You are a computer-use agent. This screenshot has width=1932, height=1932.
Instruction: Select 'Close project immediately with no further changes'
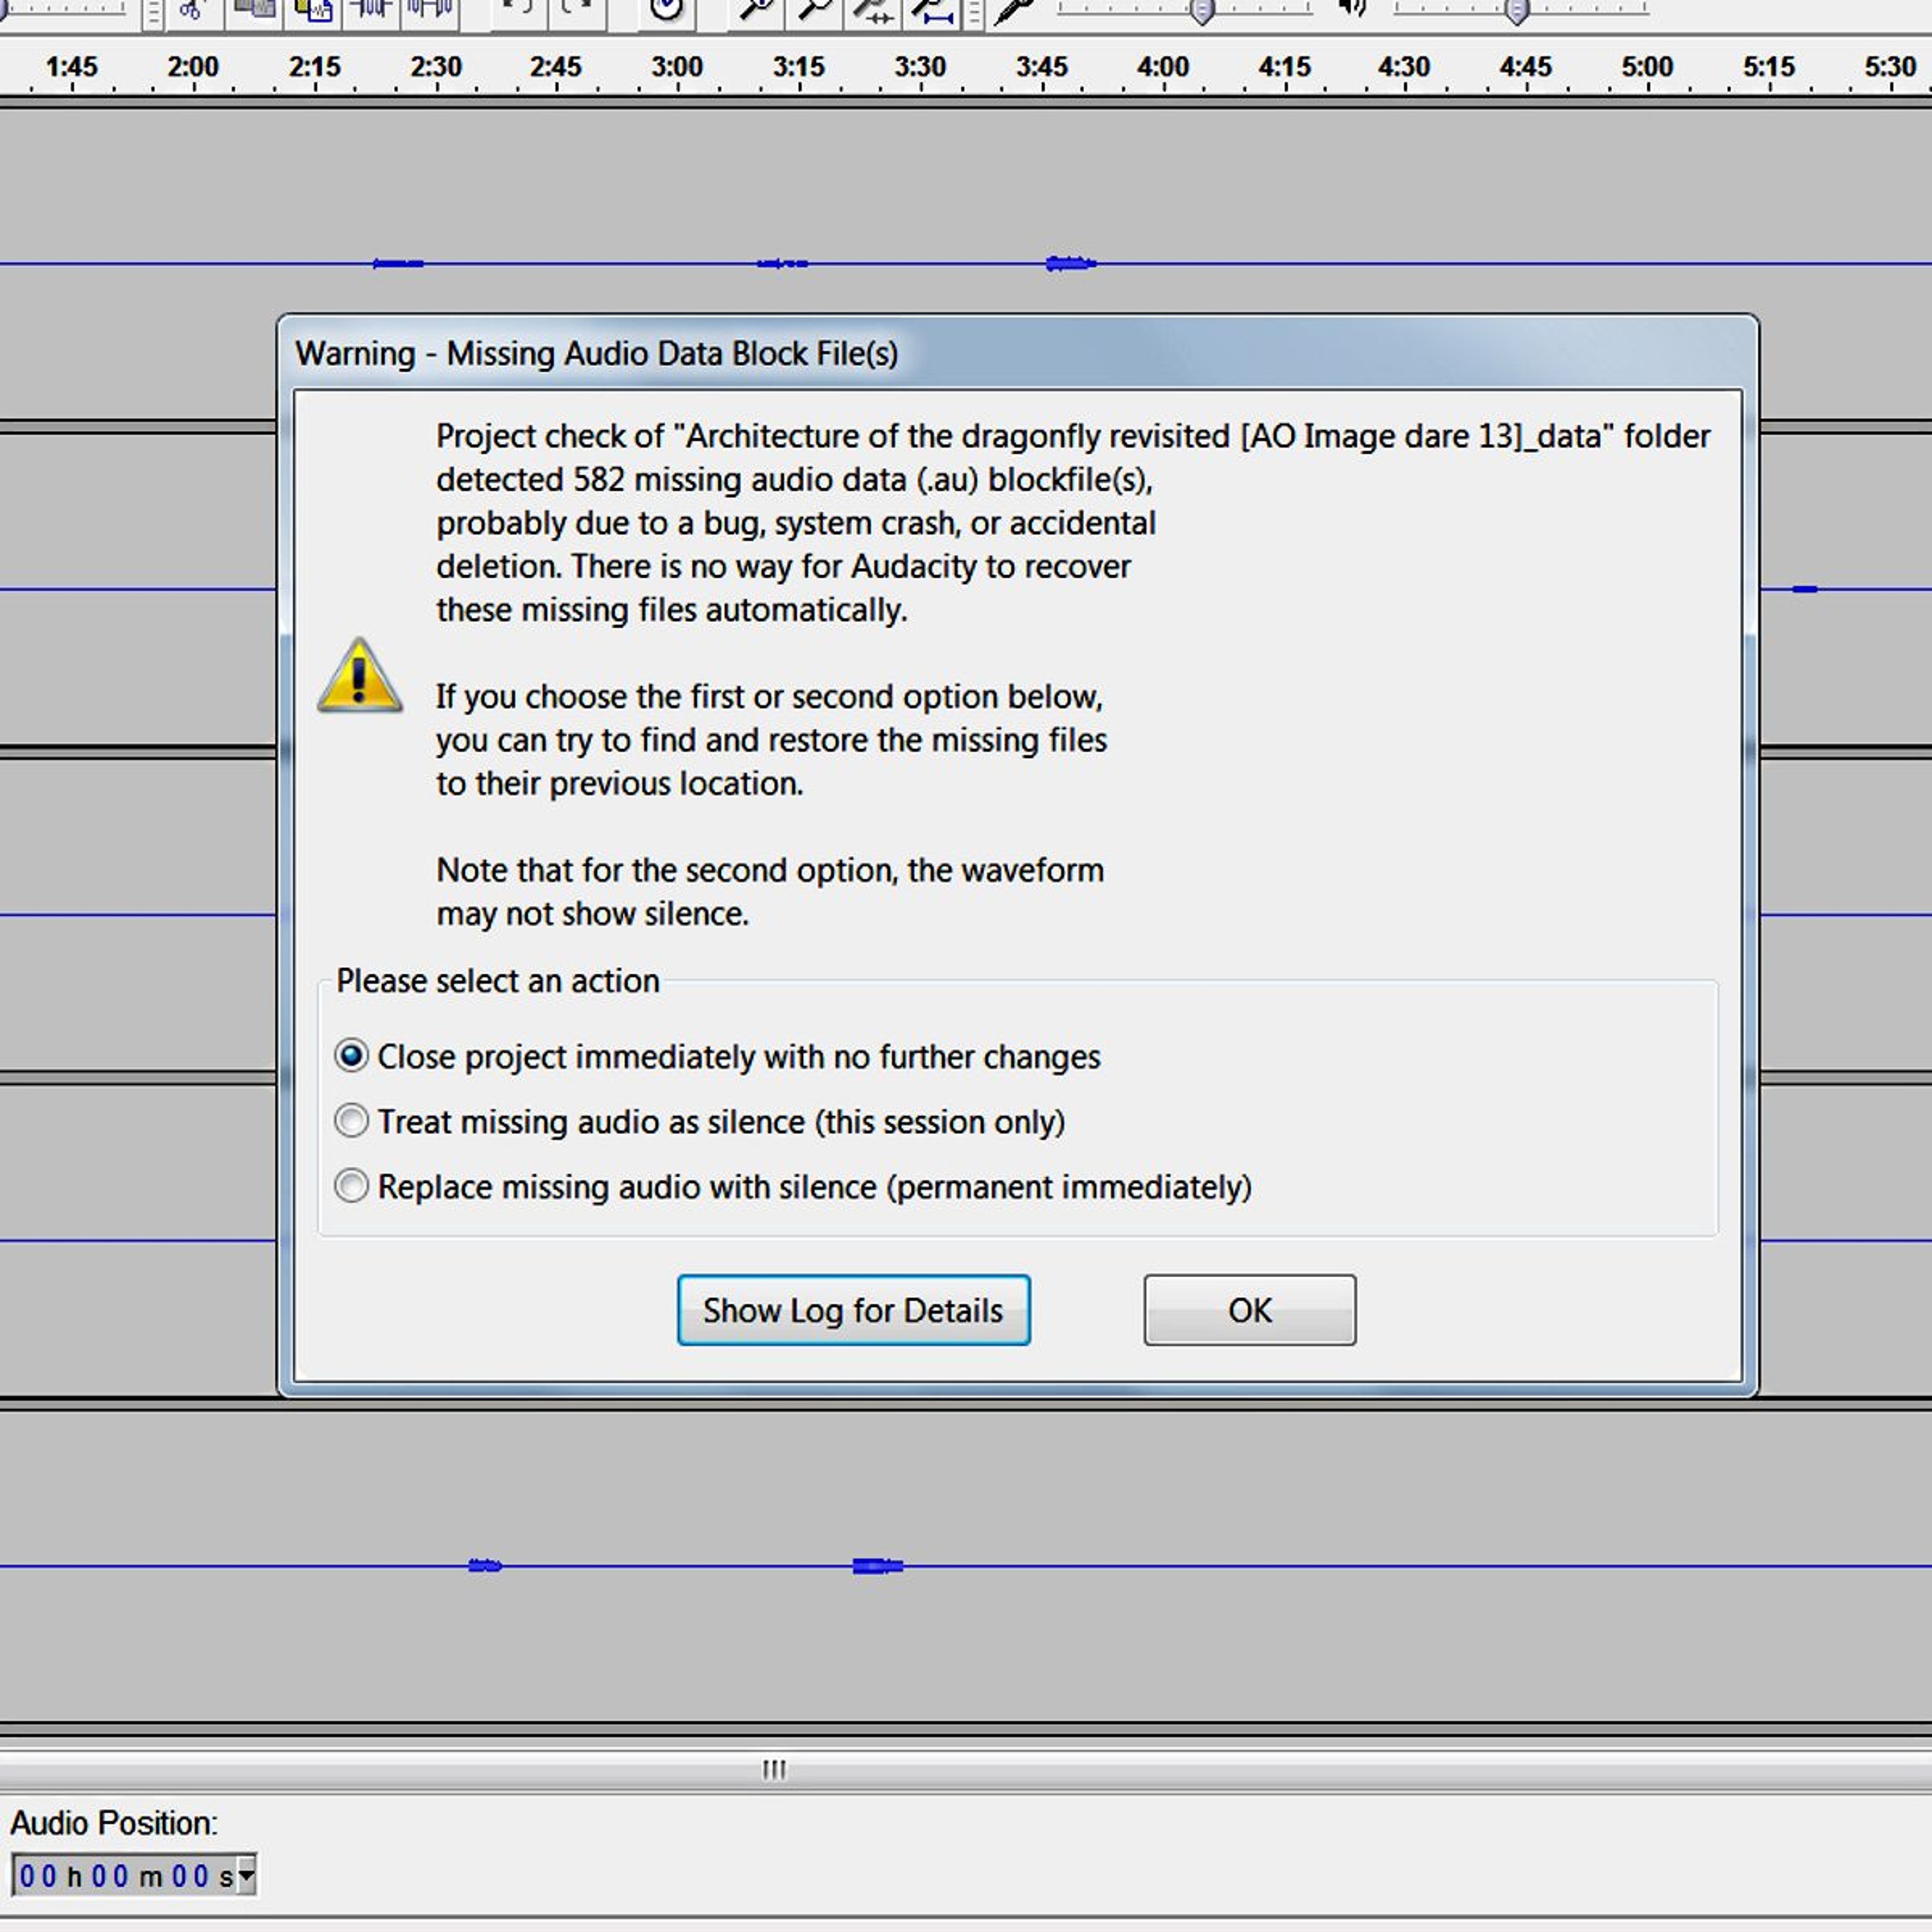717,1057
